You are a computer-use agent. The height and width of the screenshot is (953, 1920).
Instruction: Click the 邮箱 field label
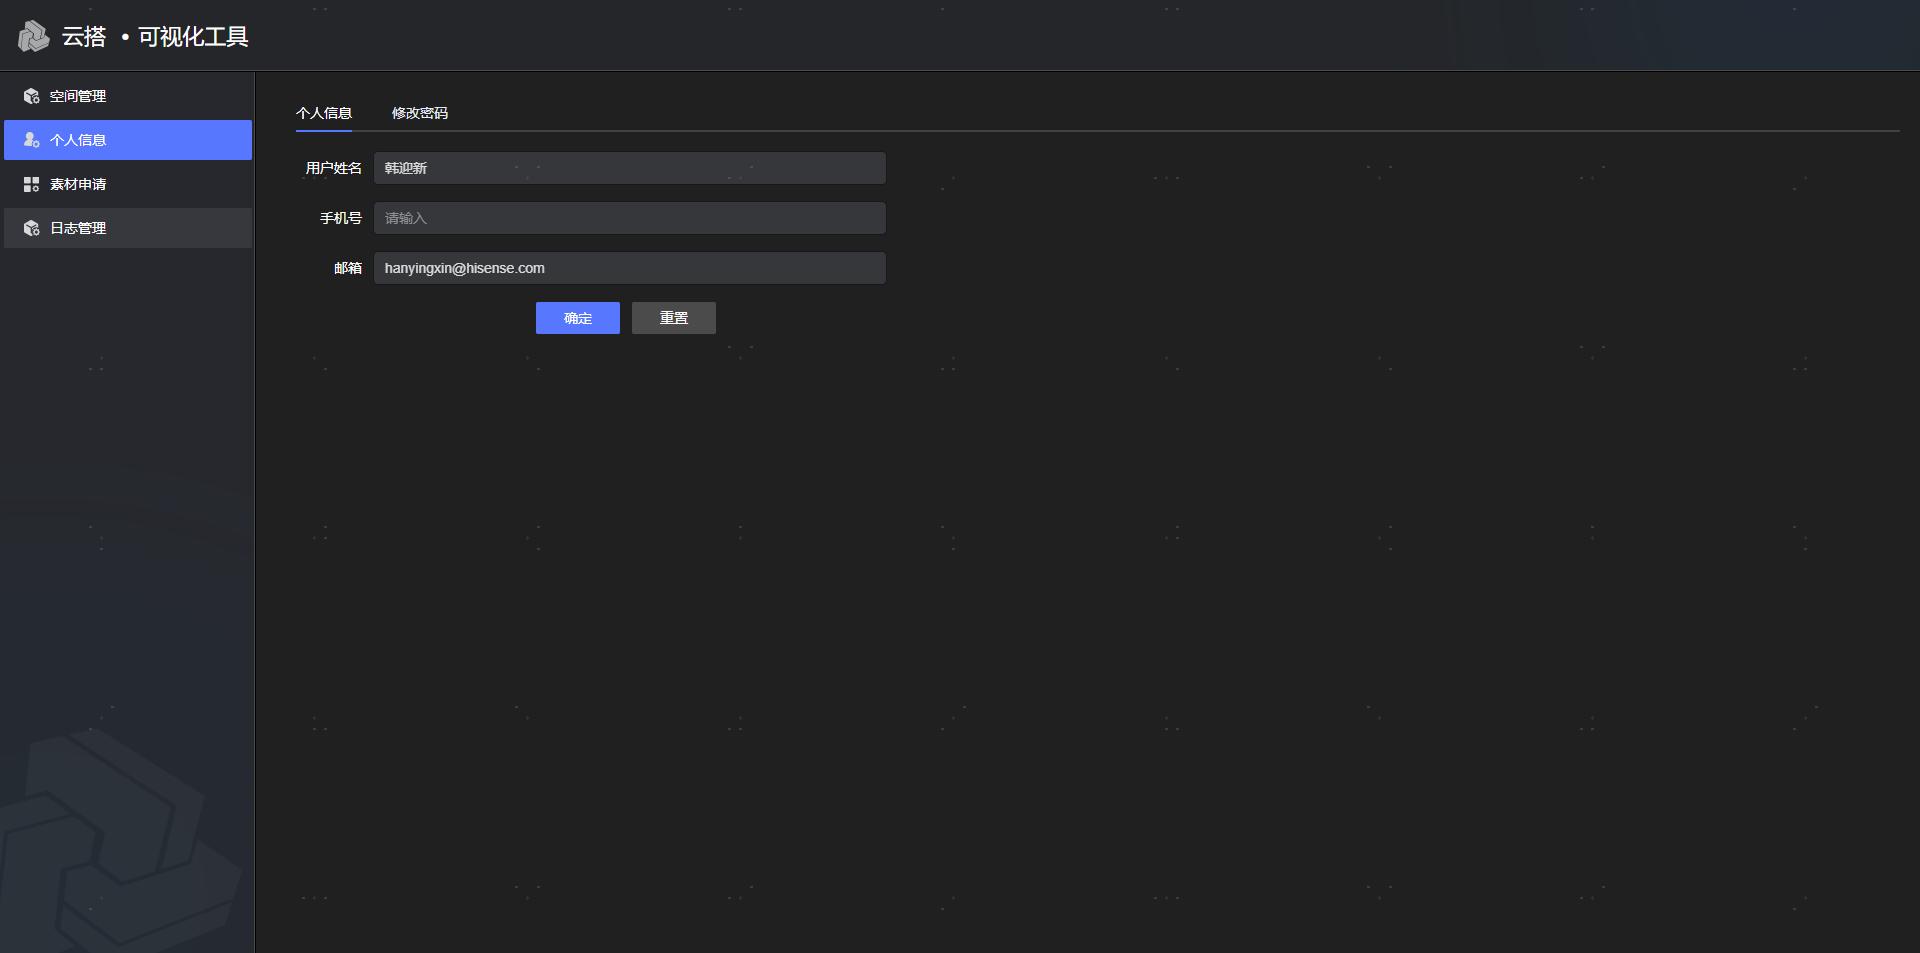[x=347, y=268]
